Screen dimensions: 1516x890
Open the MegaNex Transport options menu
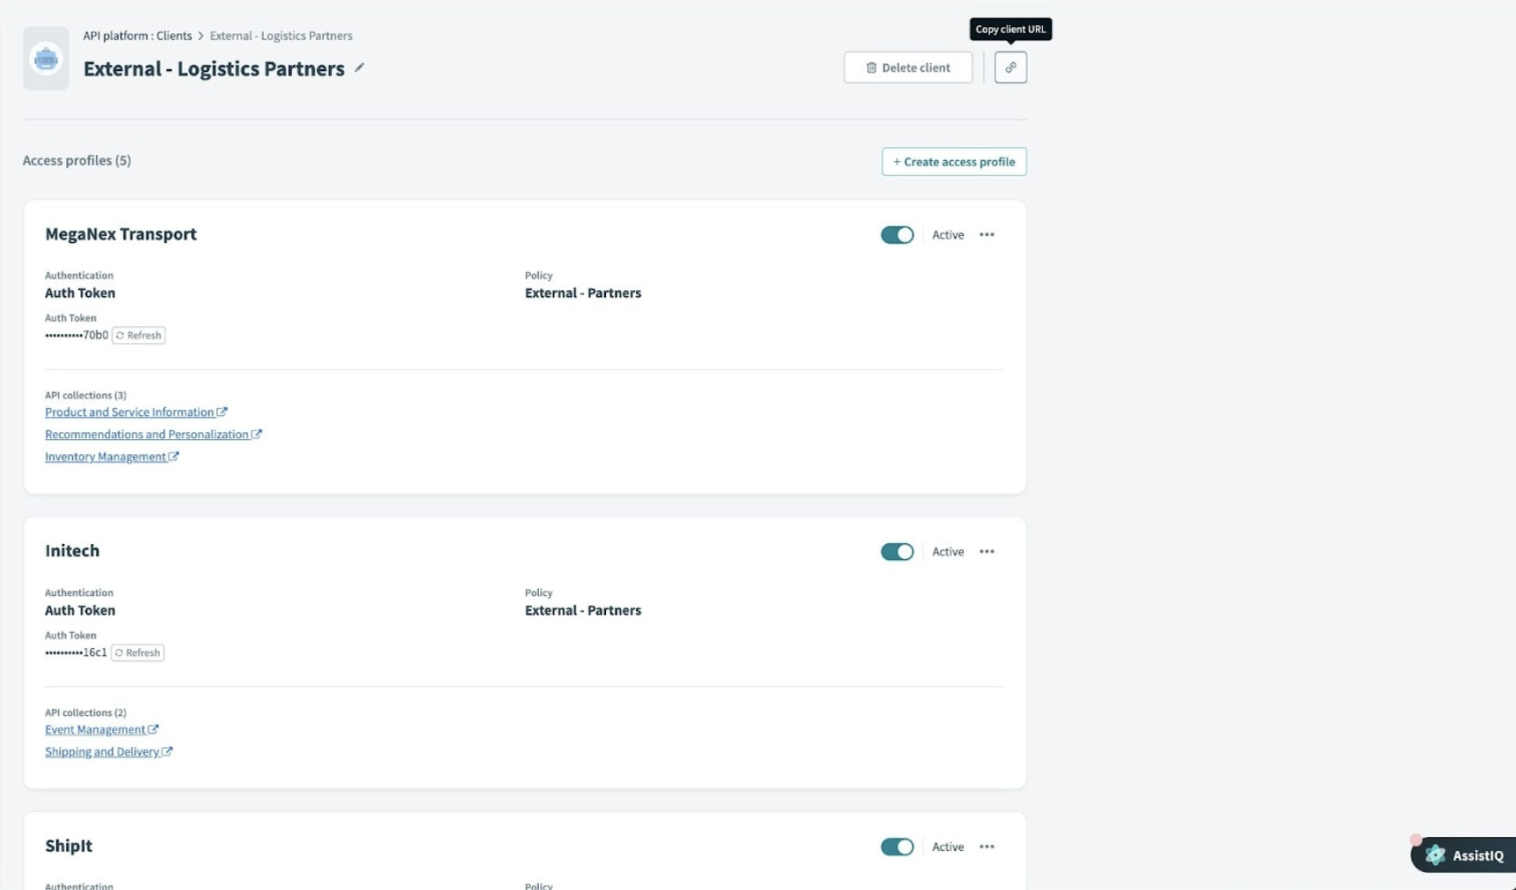(x=987, y=234)
